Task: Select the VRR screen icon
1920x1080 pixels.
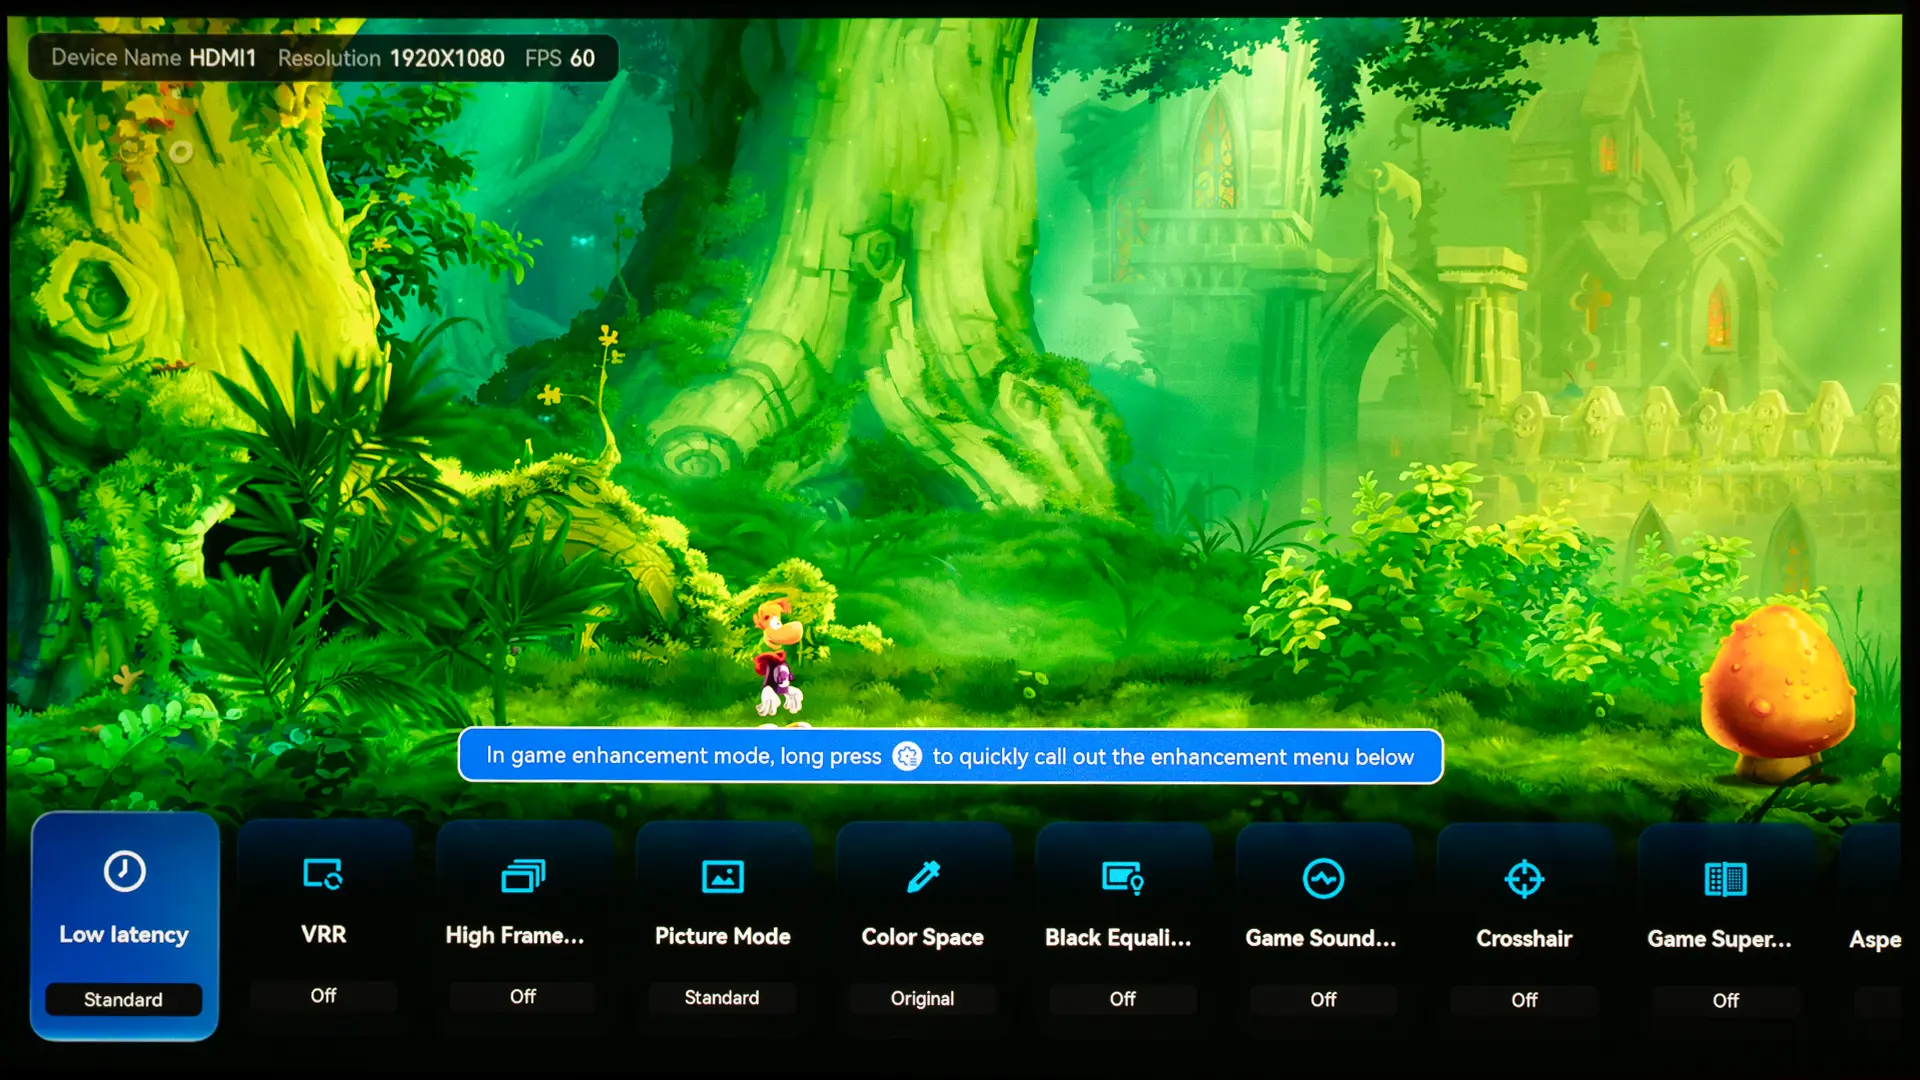Action: point(323,874)
